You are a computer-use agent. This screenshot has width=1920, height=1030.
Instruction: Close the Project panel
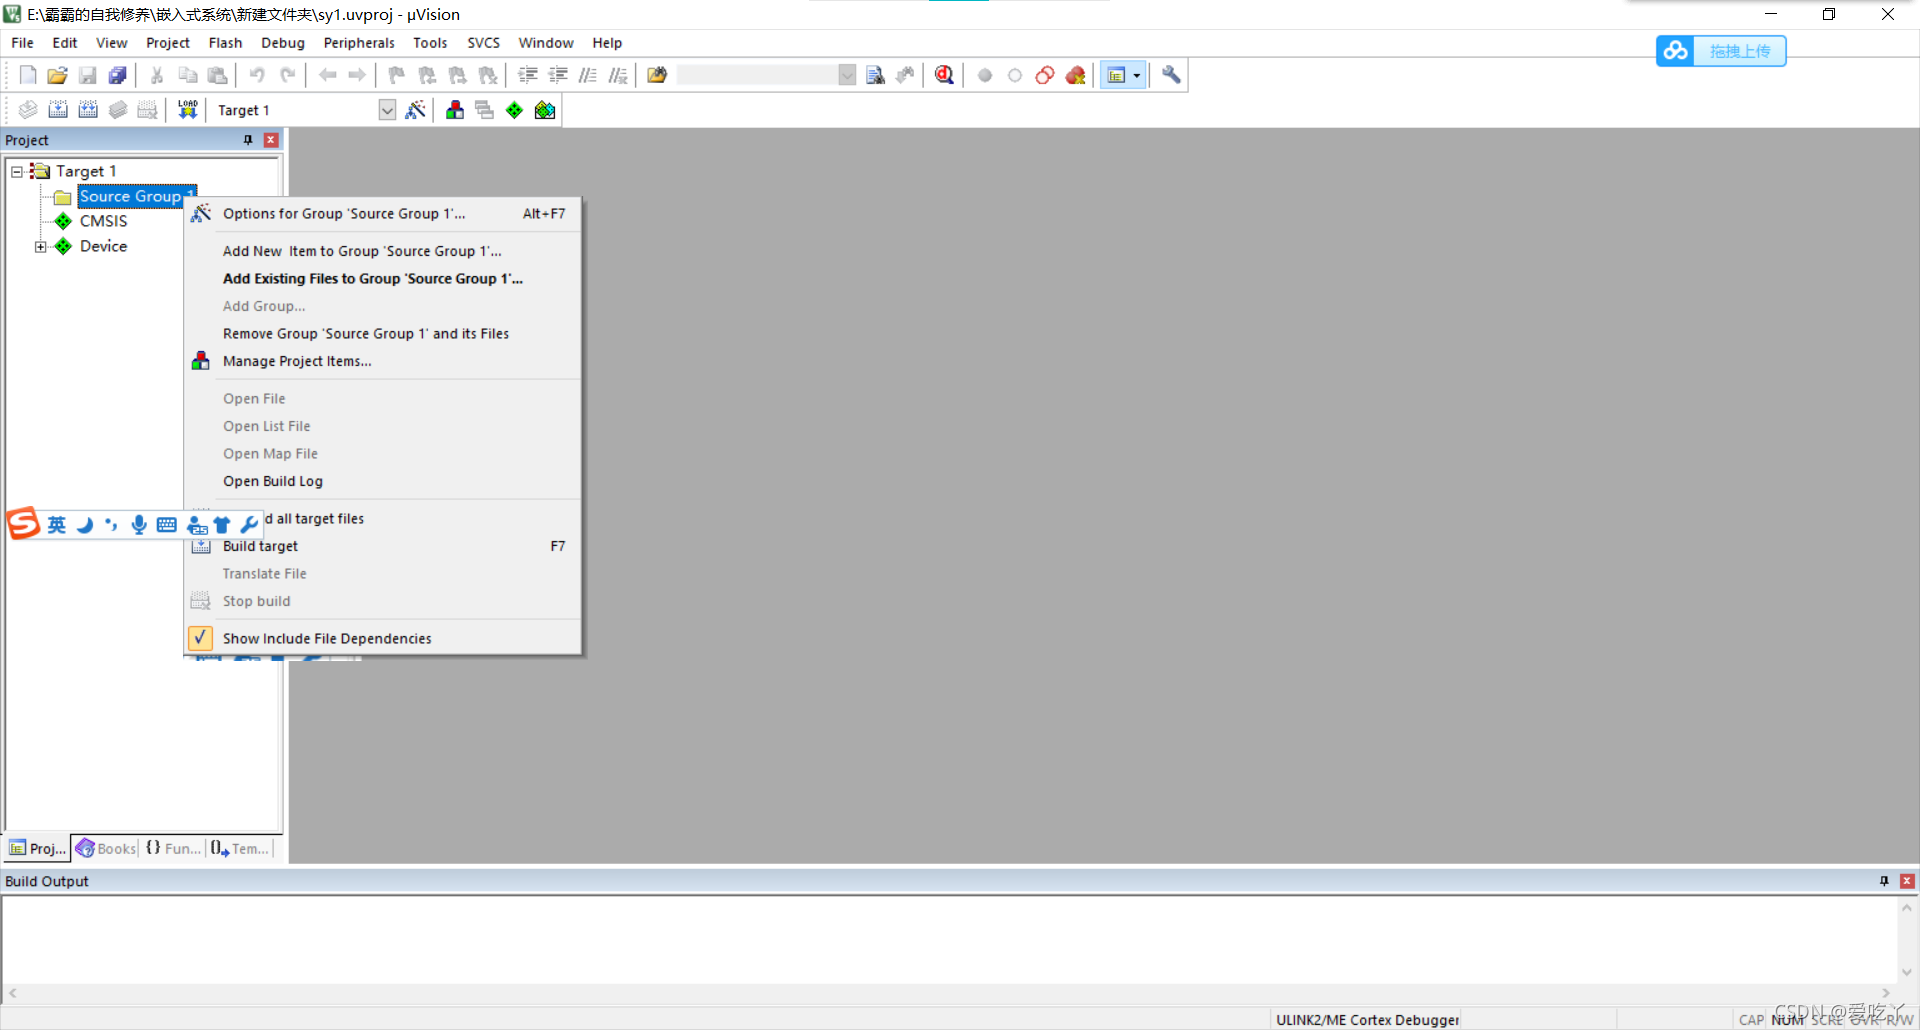pos(270,140)
